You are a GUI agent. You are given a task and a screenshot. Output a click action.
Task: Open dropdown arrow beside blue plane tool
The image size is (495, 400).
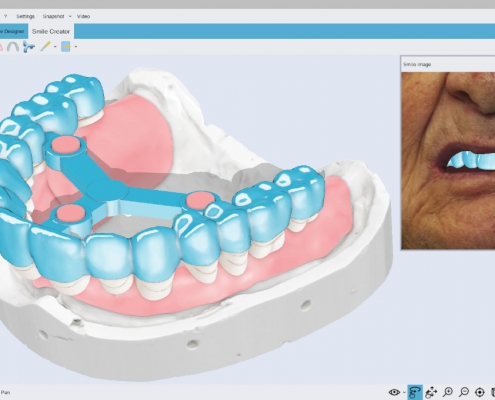pos(76,47)
